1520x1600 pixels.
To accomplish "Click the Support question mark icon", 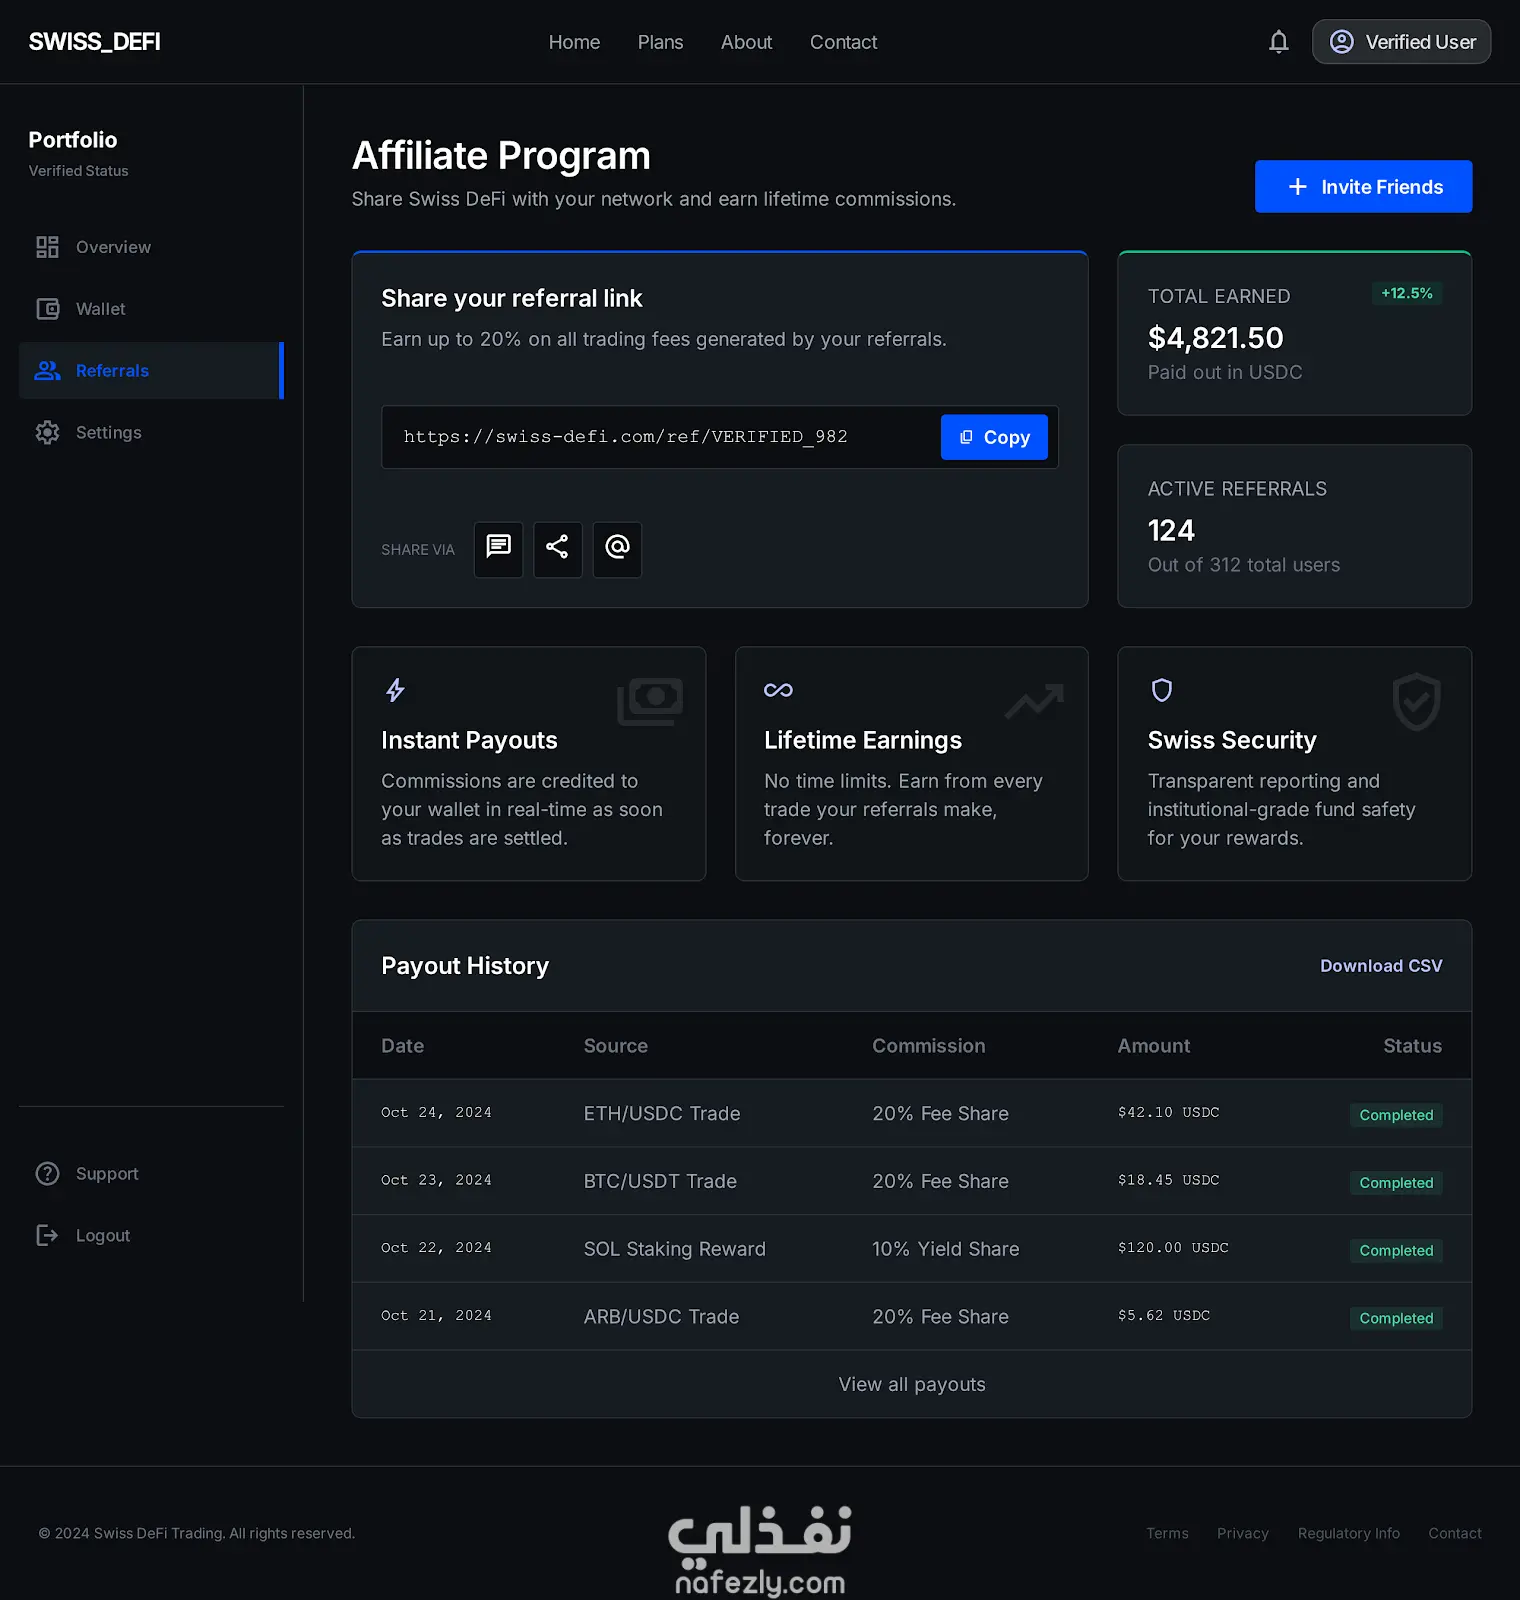I will click(x=47, y=1174).
